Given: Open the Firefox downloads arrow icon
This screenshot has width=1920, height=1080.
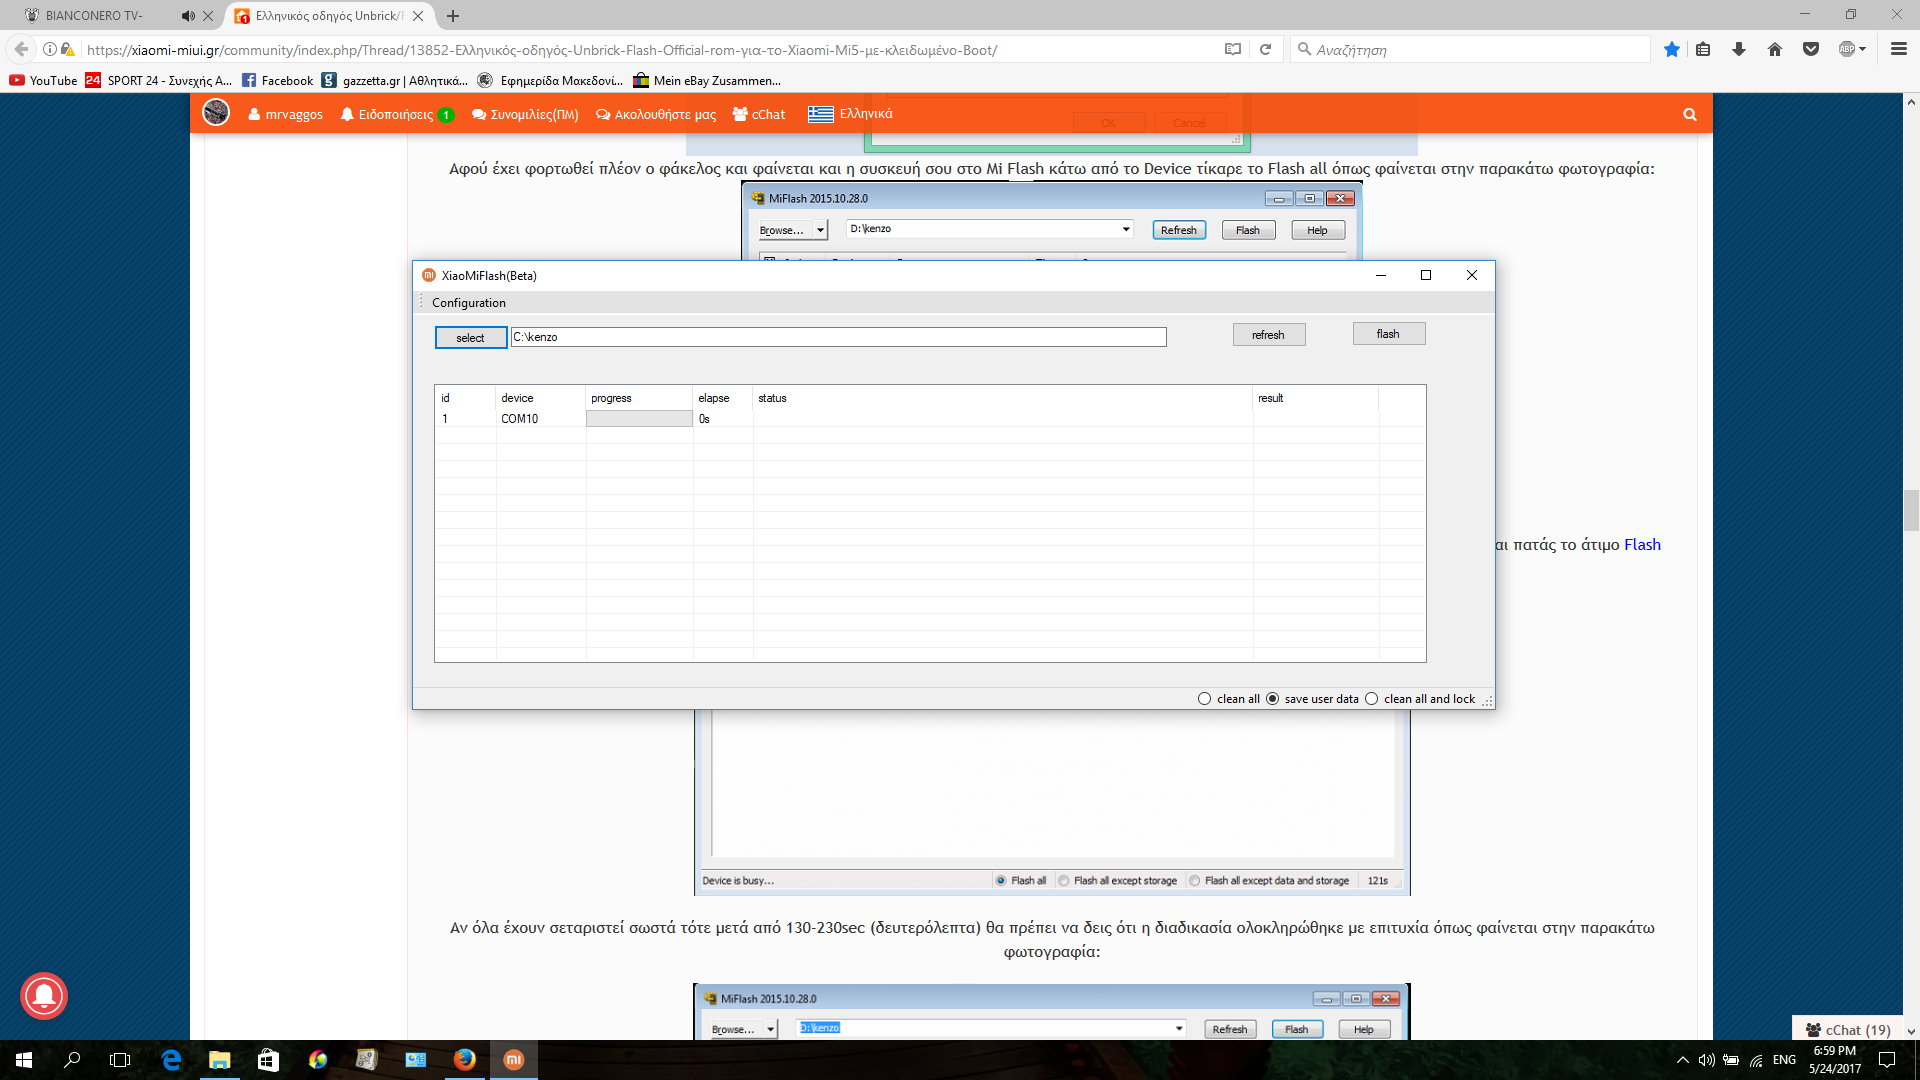Looking at the screenshot, I should (x=1739, y=49).
